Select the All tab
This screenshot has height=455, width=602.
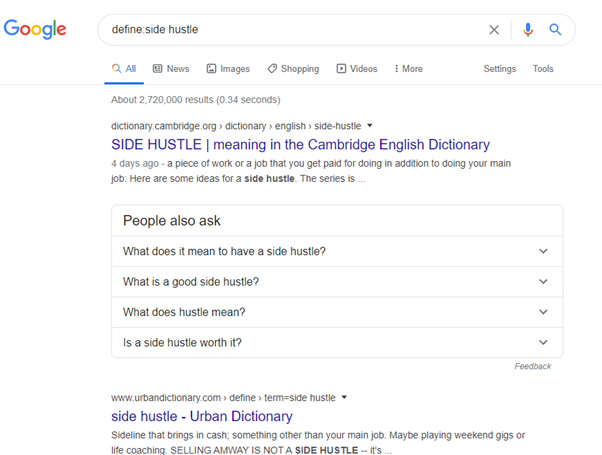(x=124, y=69)
